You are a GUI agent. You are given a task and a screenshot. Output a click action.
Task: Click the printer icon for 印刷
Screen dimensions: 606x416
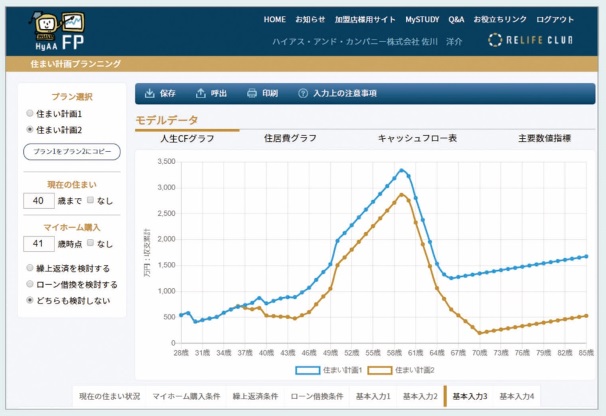[x=252, y=93]
